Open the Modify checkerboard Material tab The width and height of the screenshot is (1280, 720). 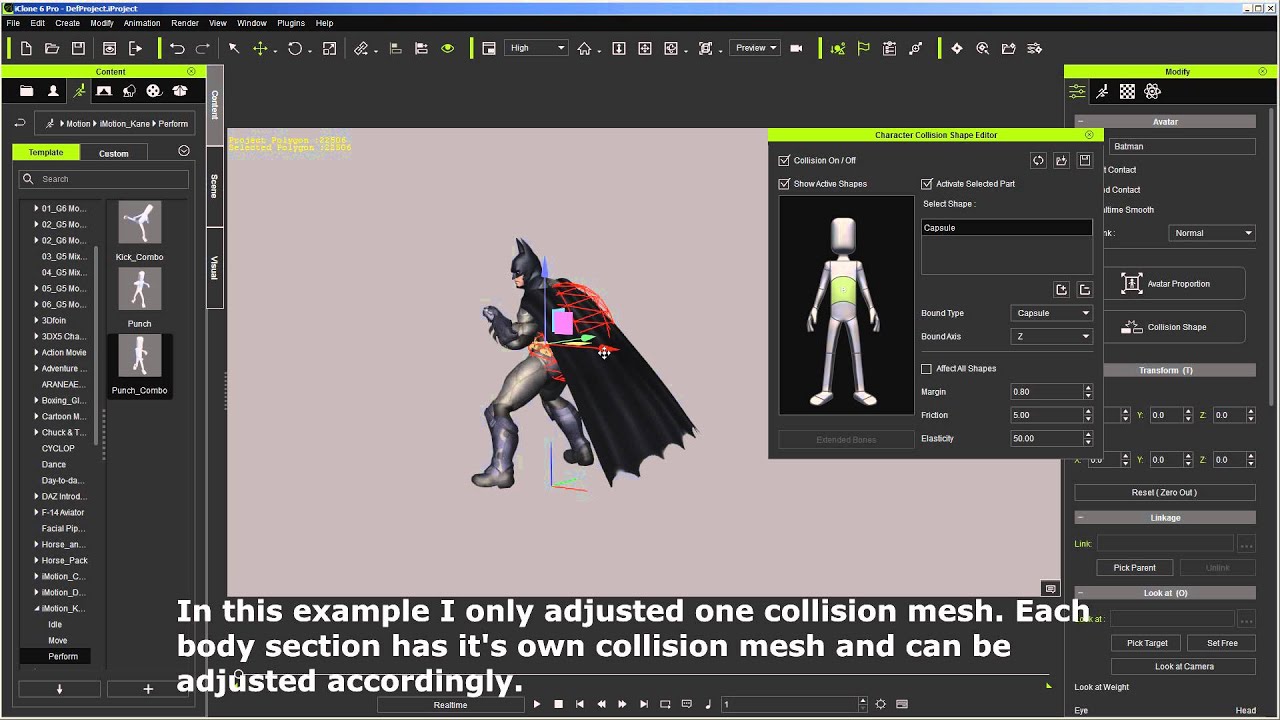click(x=1127, y=91)
